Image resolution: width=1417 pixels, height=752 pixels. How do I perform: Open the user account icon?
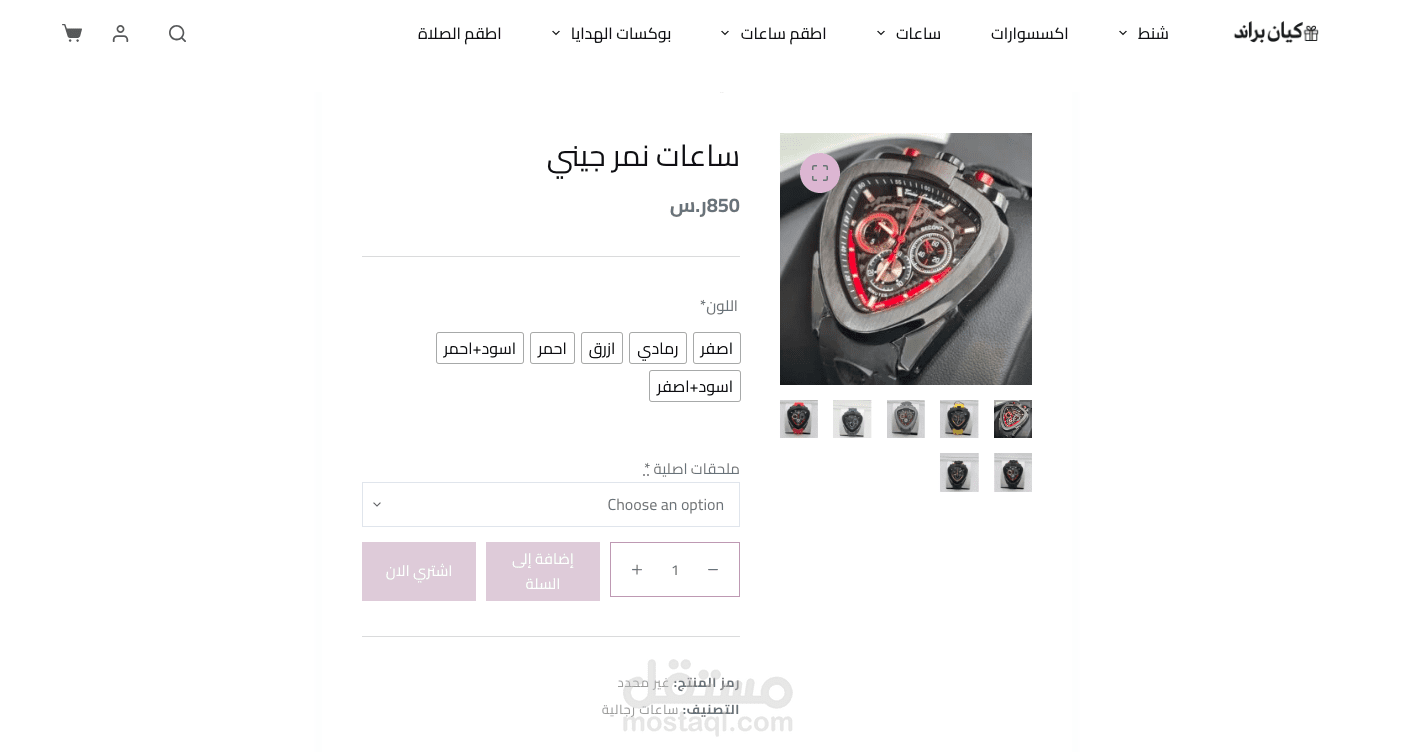tap(121, 33)
